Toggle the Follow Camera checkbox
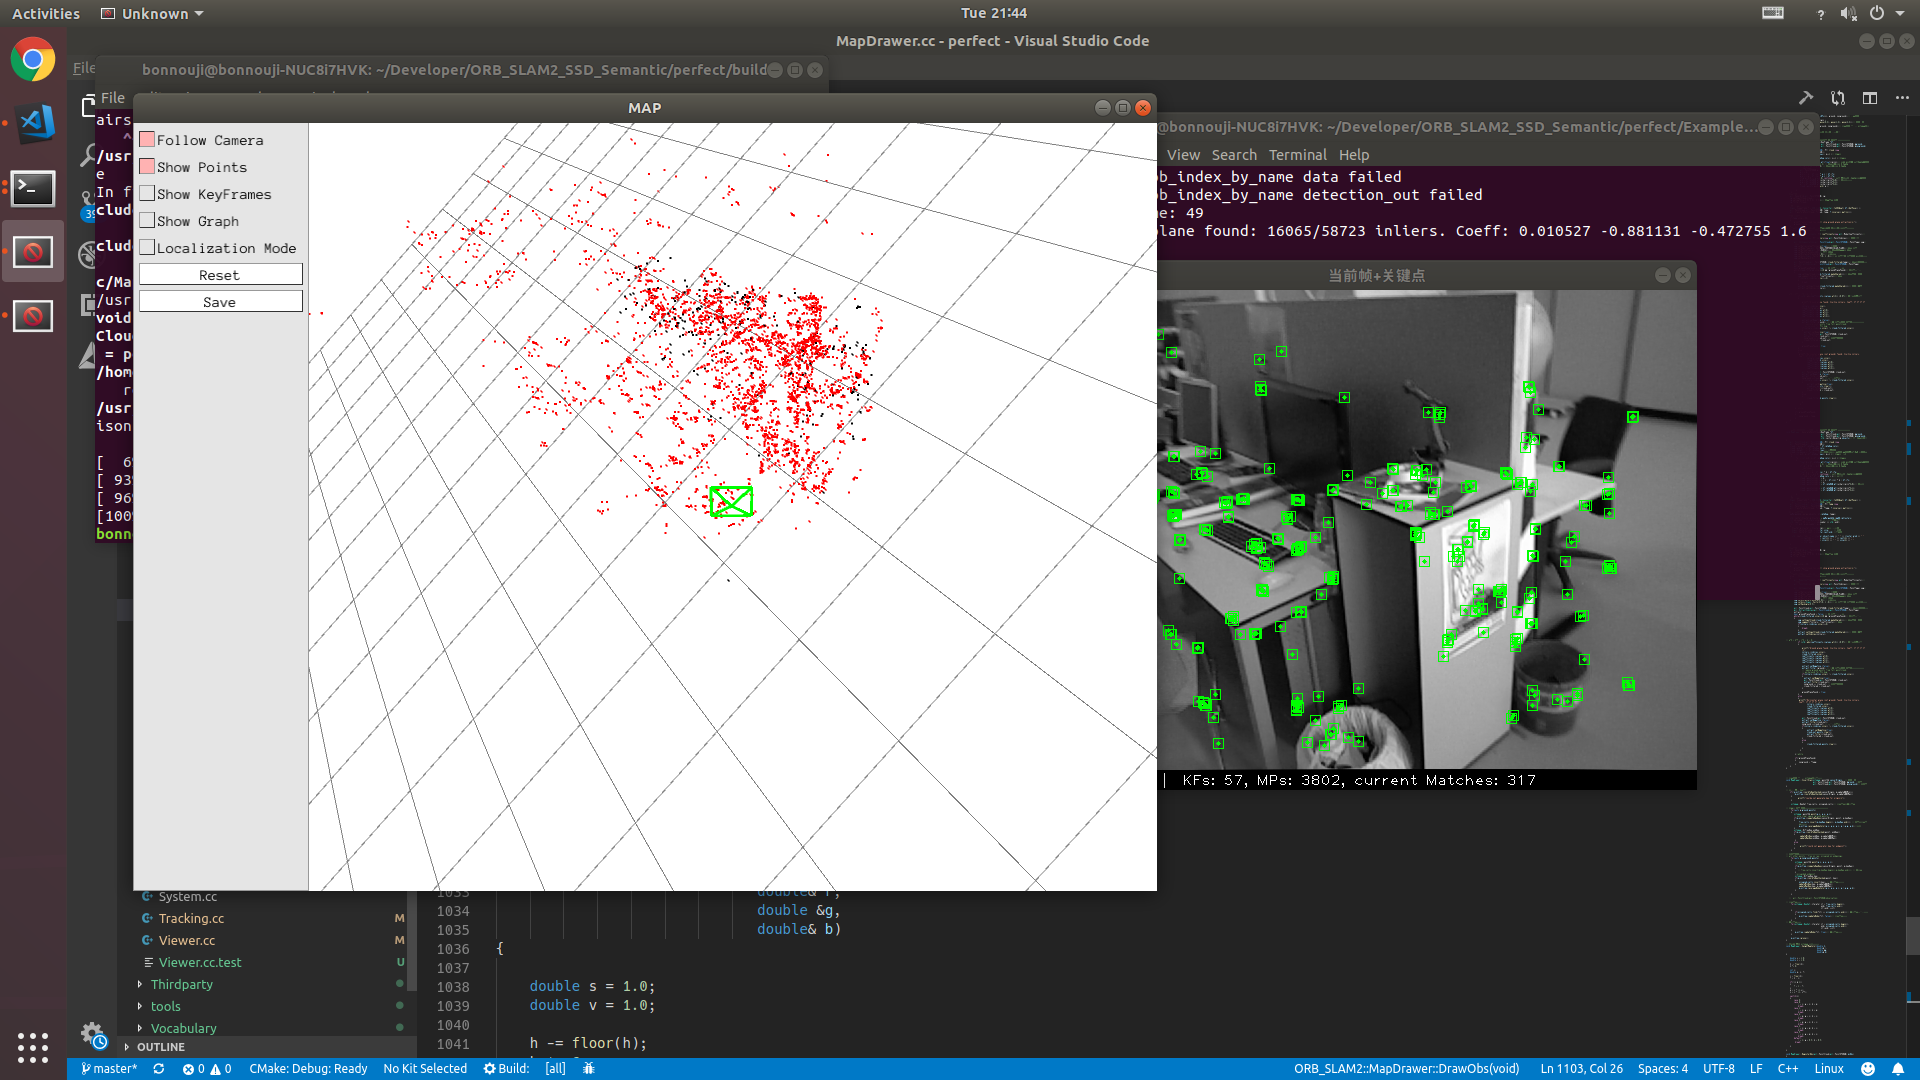The height and width of the screenshot is (1080, 1920). (x=147, y=140)
